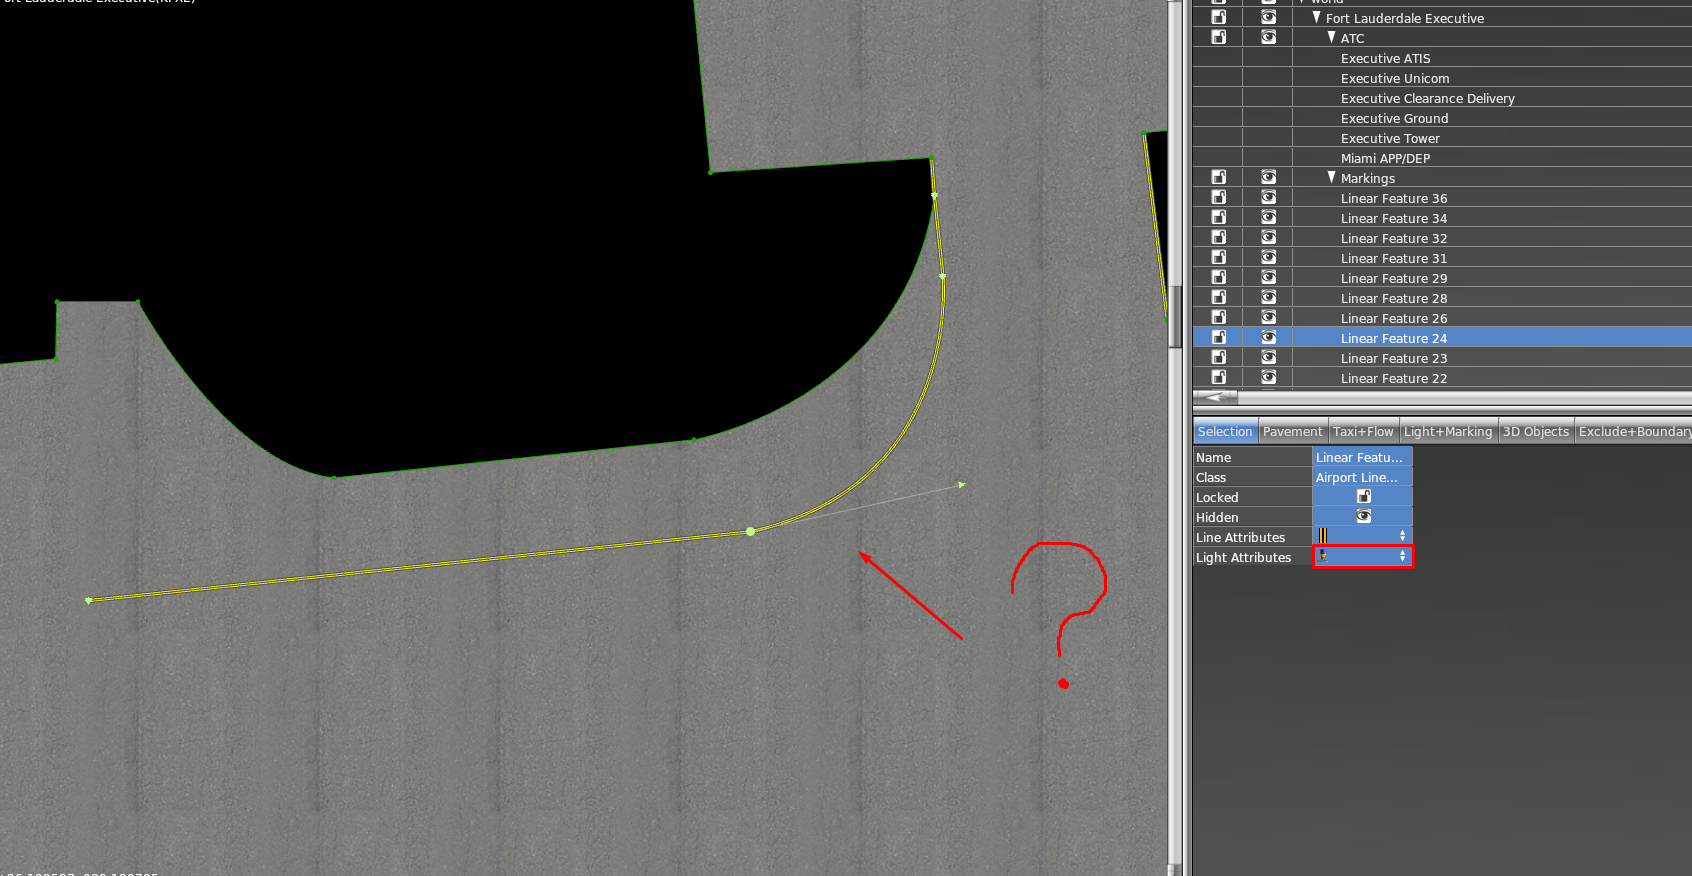Toggle lock icon for Markings row
Viewport: 1692px width, 876px height.
(1218, 177)
